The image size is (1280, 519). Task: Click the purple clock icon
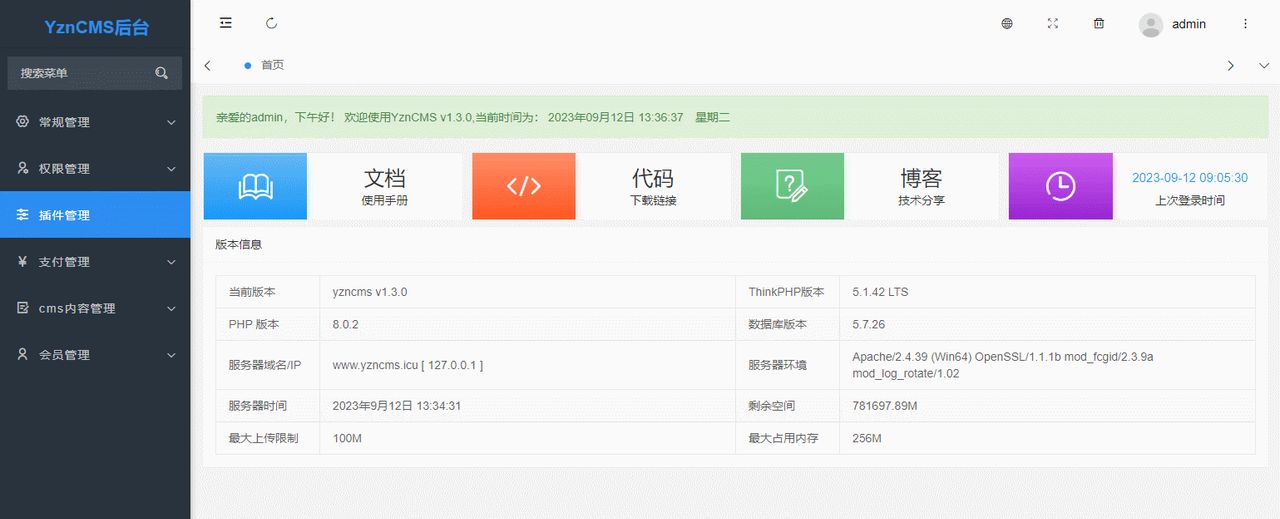point(1060,186)
